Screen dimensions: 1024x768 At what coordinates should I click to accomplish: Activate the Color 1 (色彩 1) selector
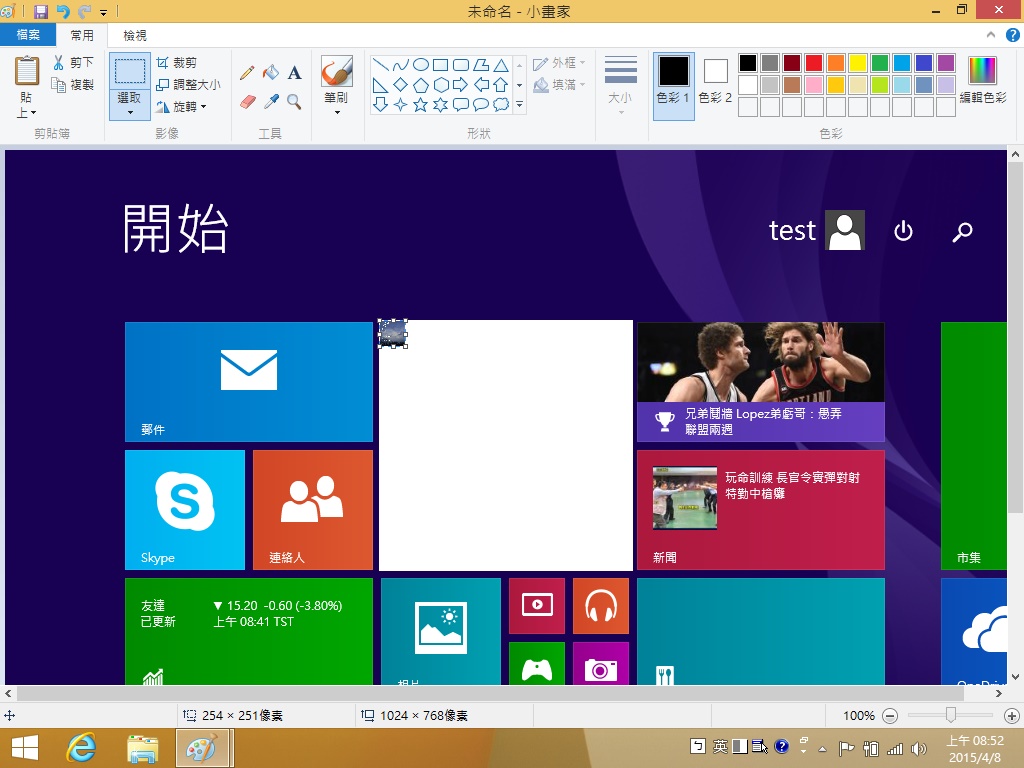tap(673, 85)
